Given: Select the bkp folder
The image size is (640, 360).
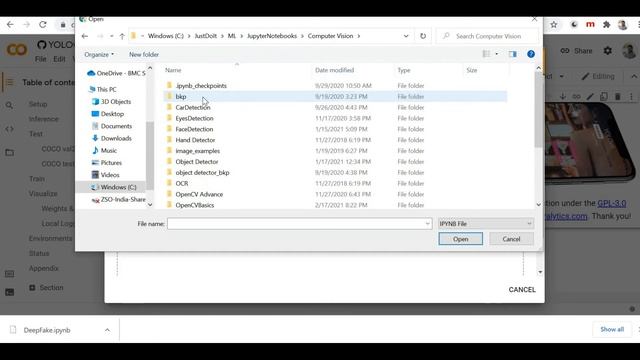Looking at the screenshot, I should (x=335, y=96).
